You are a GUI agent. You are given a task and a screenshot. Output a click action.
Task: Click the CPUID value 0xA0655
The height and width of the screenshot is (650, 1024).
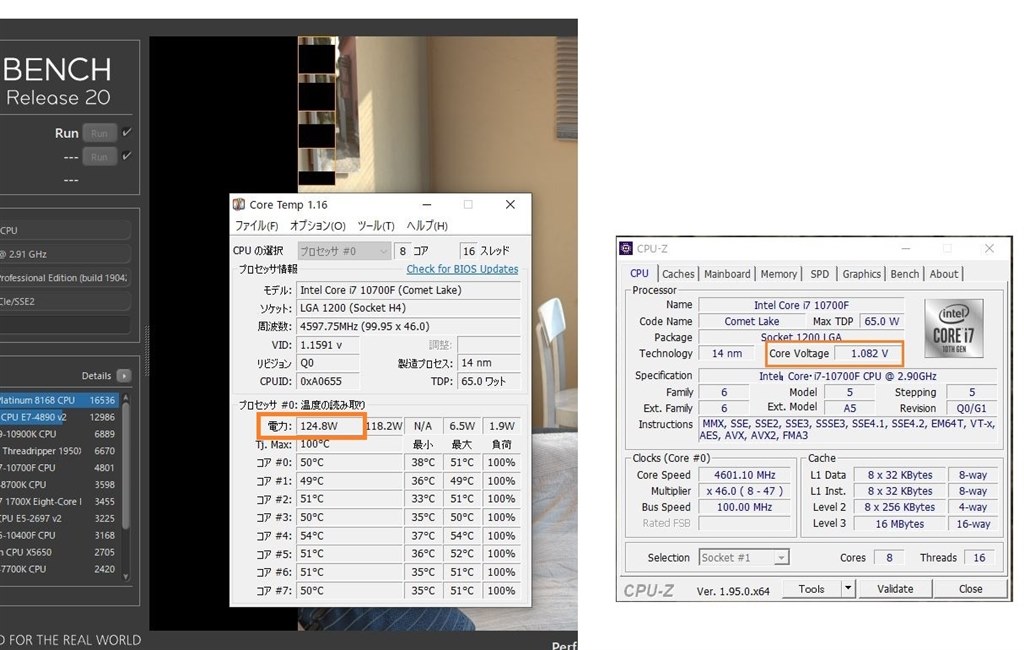coord(328,381)
